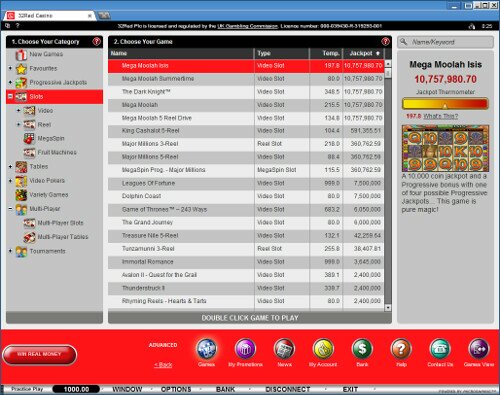This screenshot has height=395, width=500.
Task: Select New Games category icon
Action: click(x=21, y=54)
